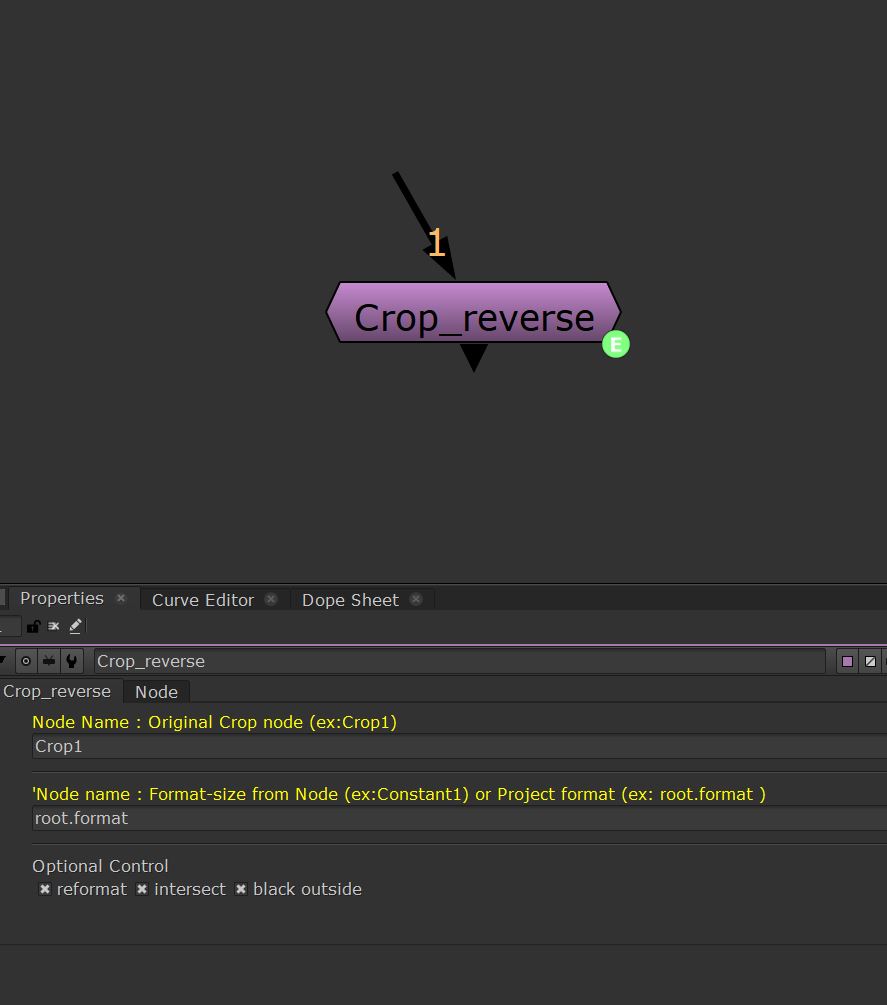Click the green E expression indicator
The height and width of the screenshot is (1005, 887).
[x=616, y=345]
